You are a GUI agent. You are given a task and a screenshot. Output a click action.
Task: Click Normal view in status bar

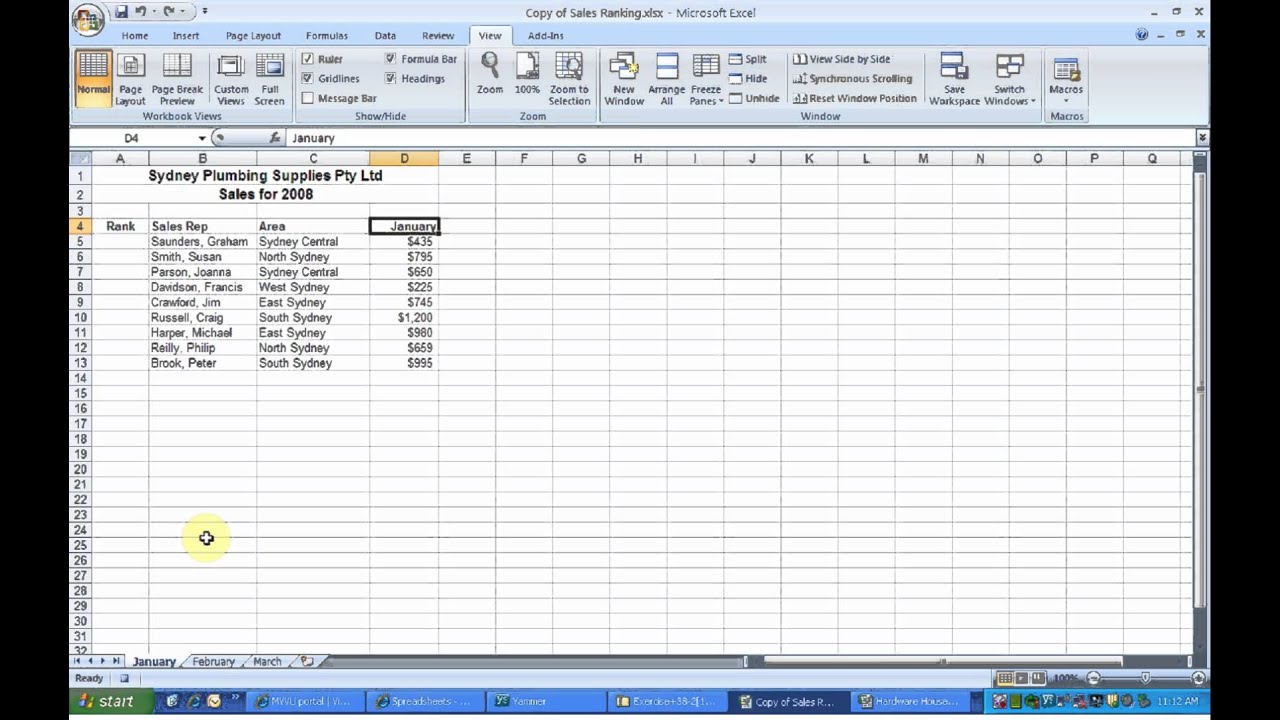[x=1006, y=678]
